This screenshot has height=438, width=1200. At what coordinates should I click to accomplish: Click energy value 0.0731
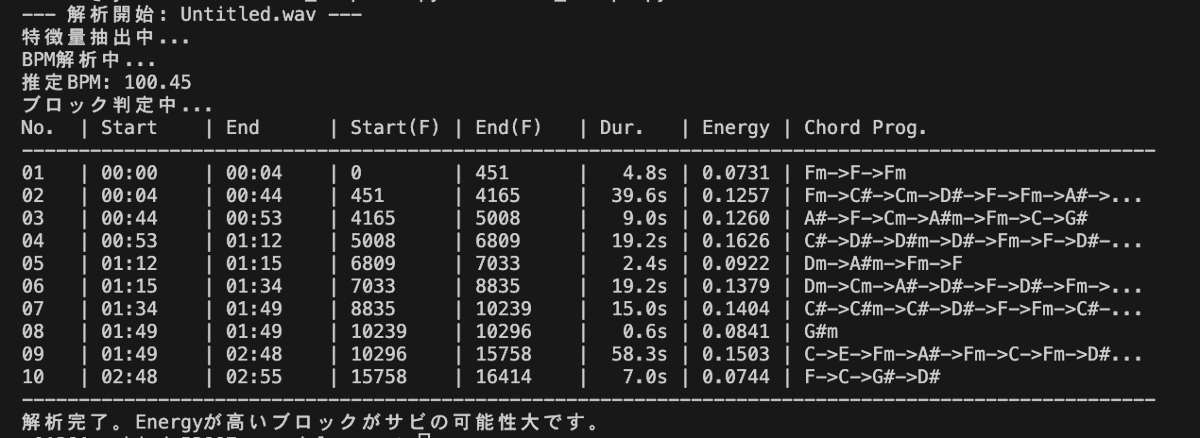coord(736,173)
